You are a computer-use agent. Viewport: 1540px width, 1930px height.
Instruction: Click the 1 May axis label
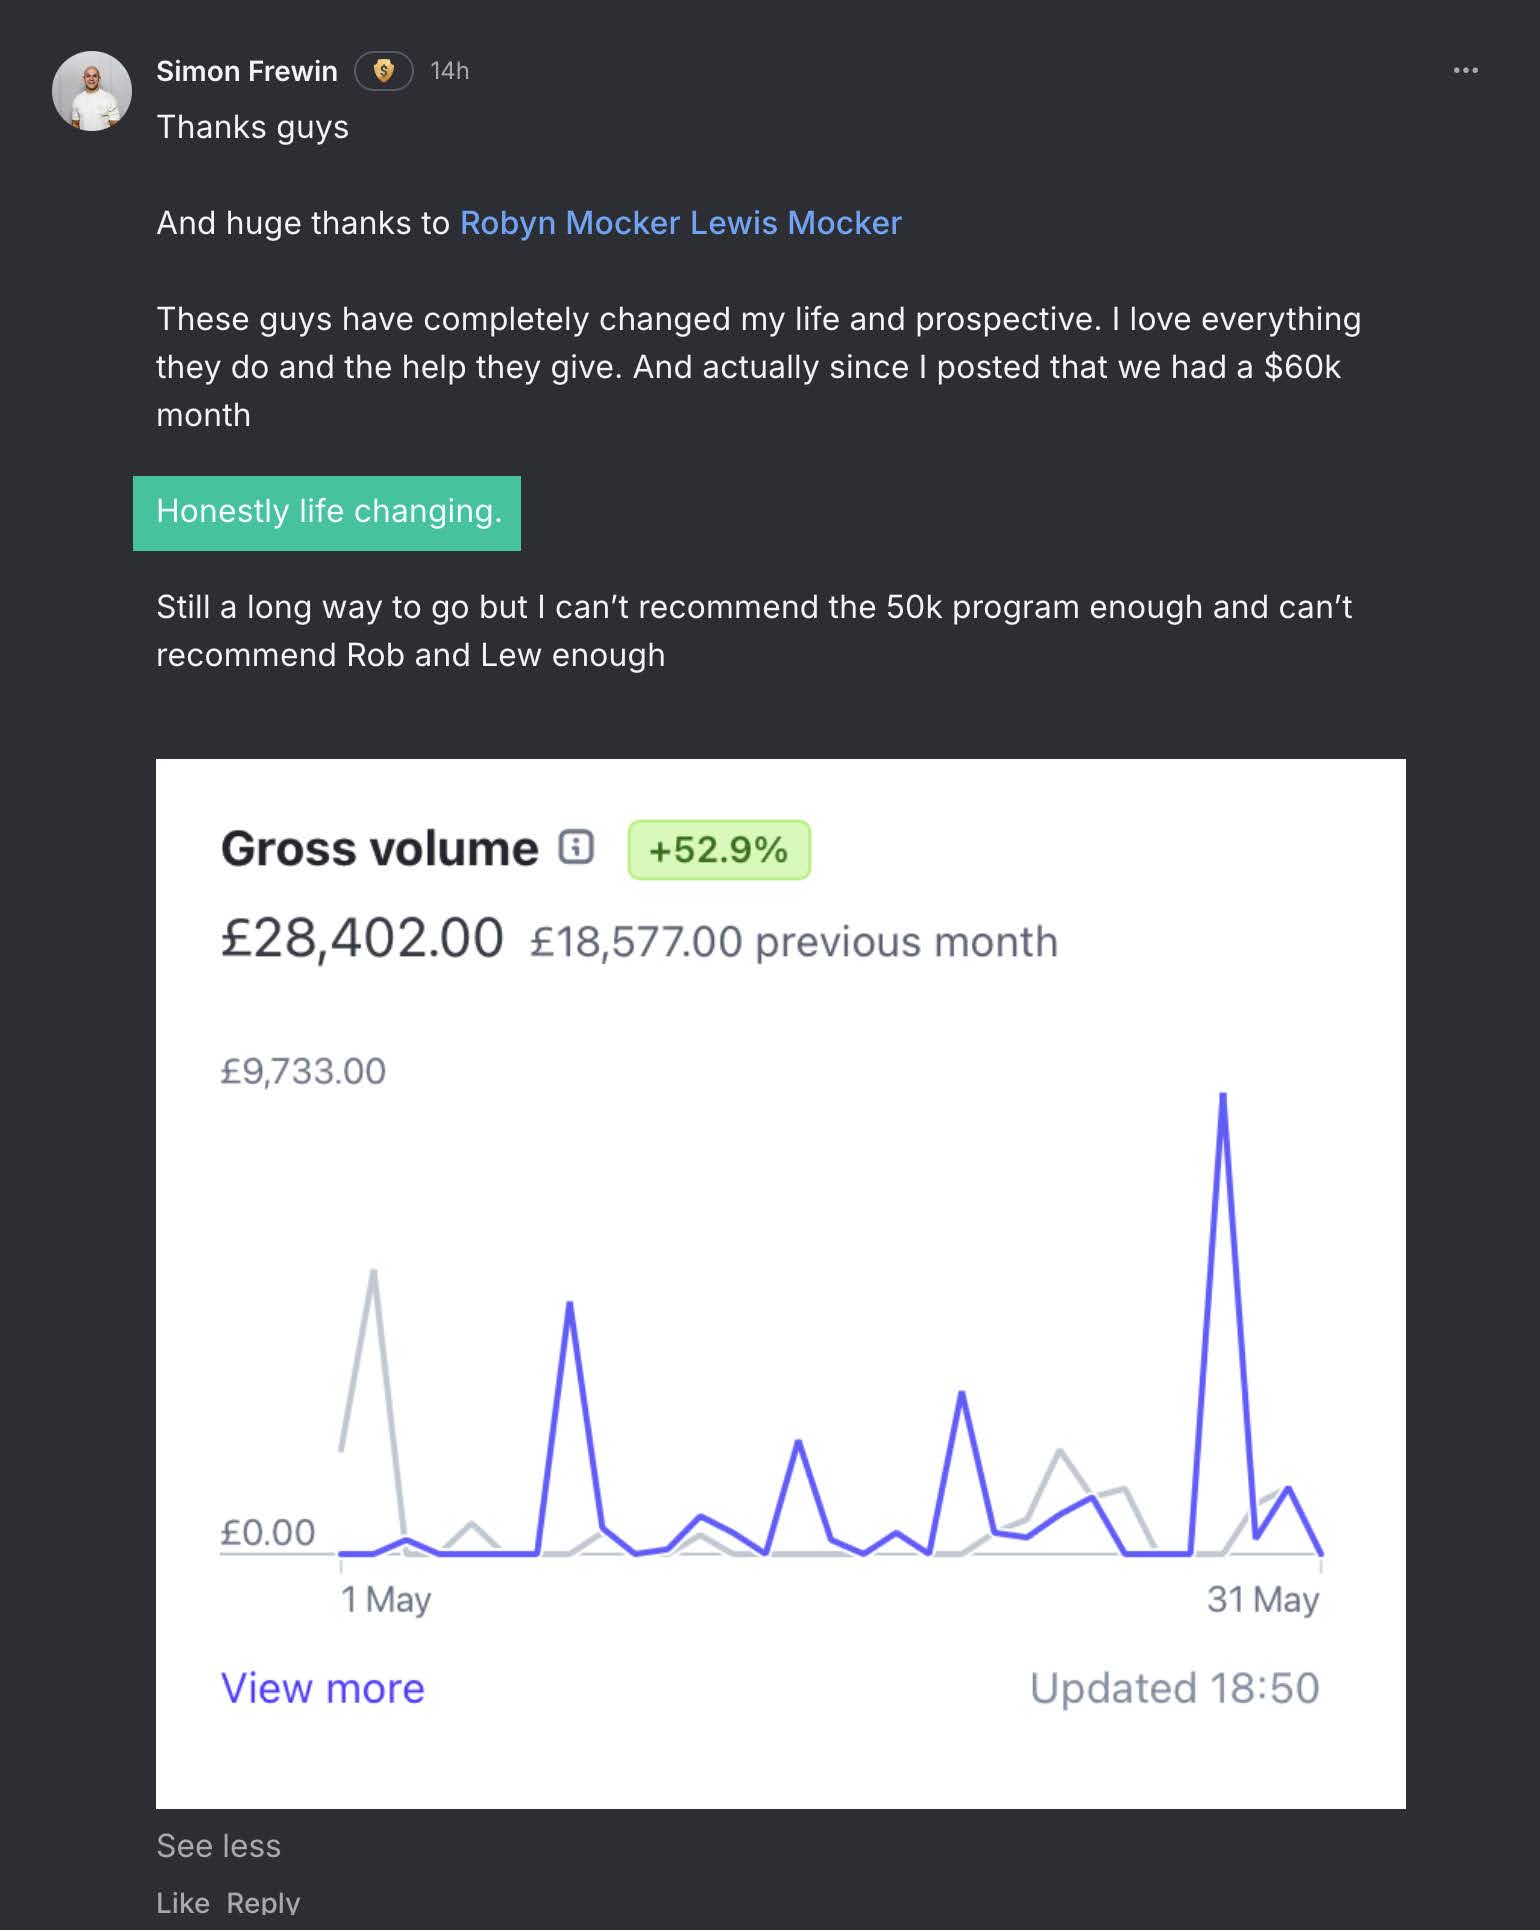point(385,1600)
